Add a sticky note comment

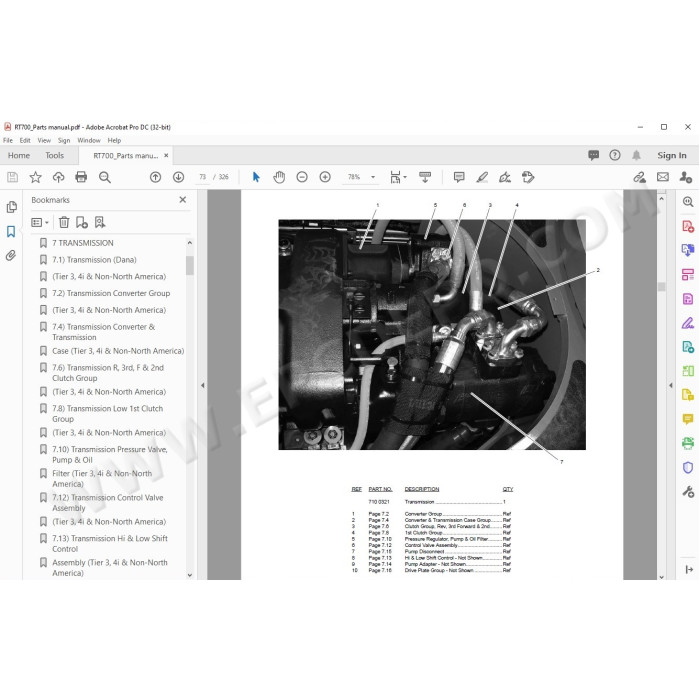point(459,177)
